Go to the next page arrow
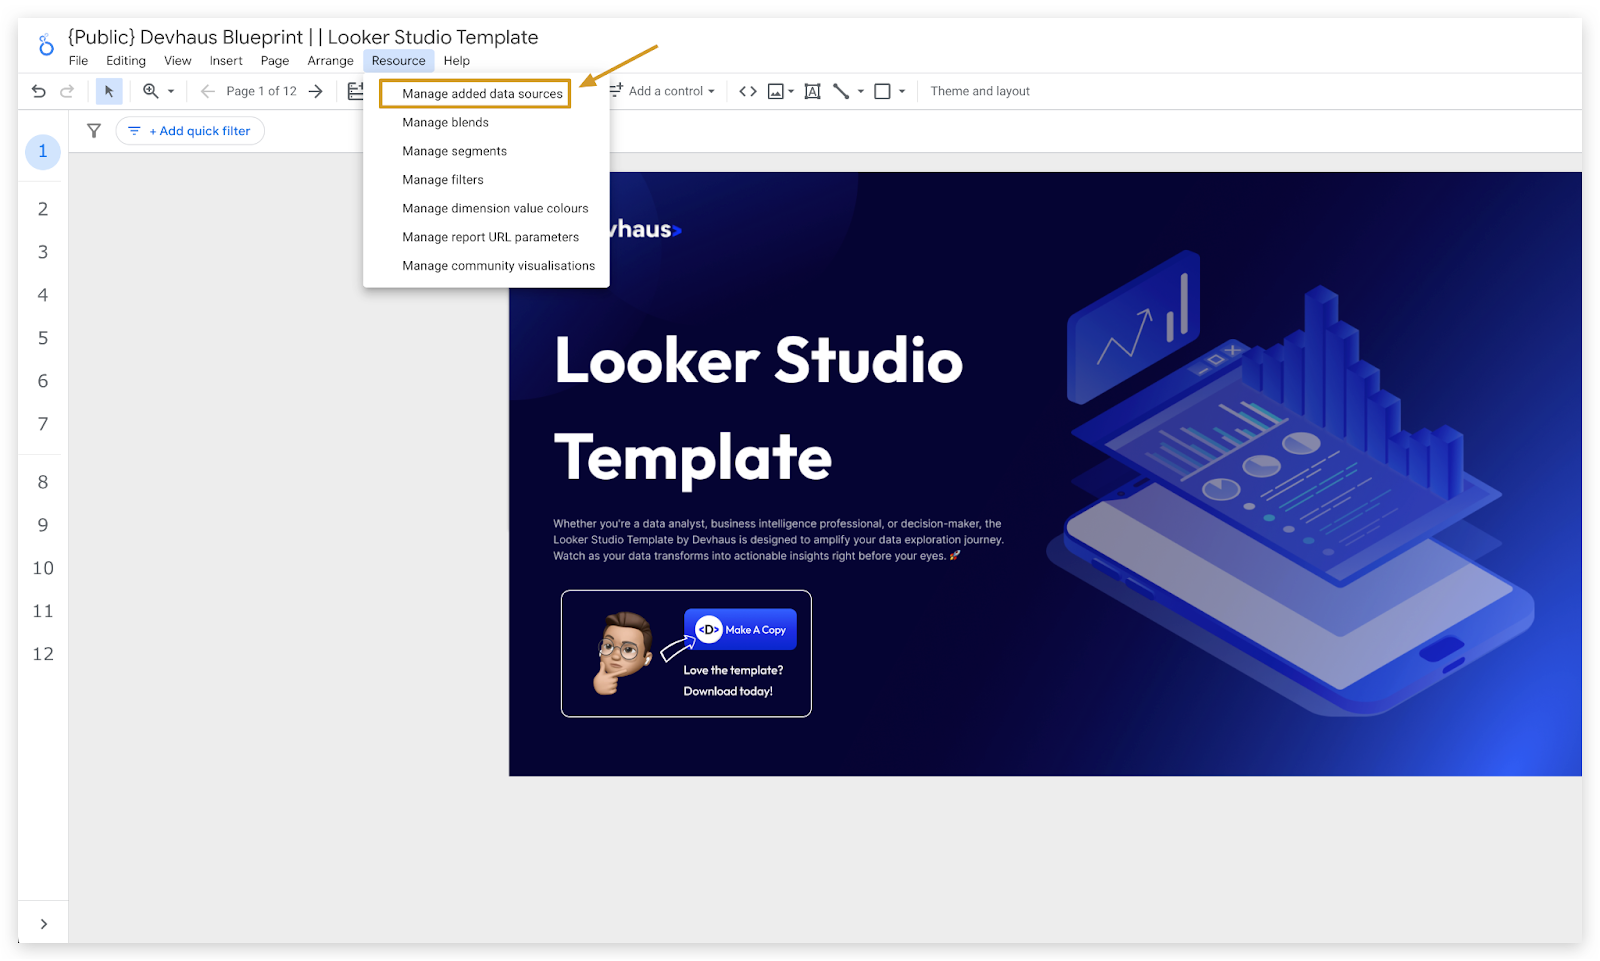 [x=316, y=91]
